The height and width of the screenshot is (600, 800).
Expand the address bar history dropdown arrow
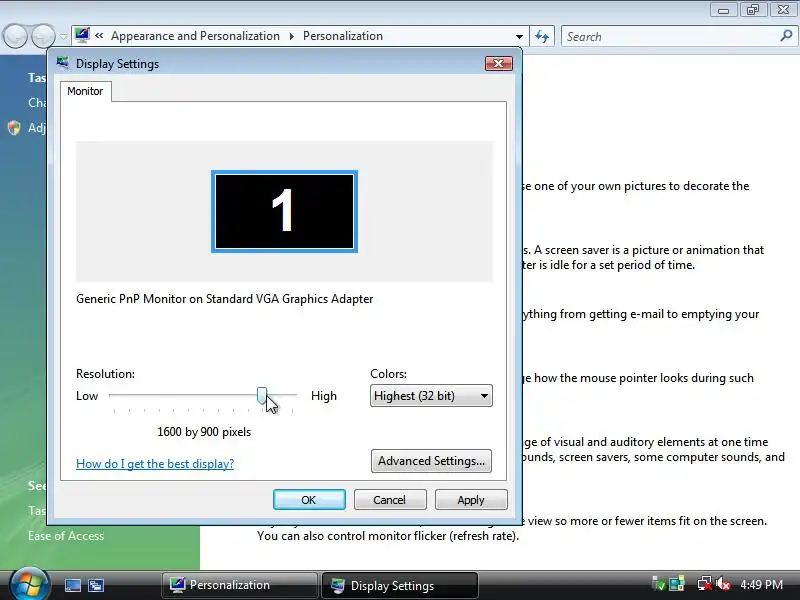coord(519,36)
